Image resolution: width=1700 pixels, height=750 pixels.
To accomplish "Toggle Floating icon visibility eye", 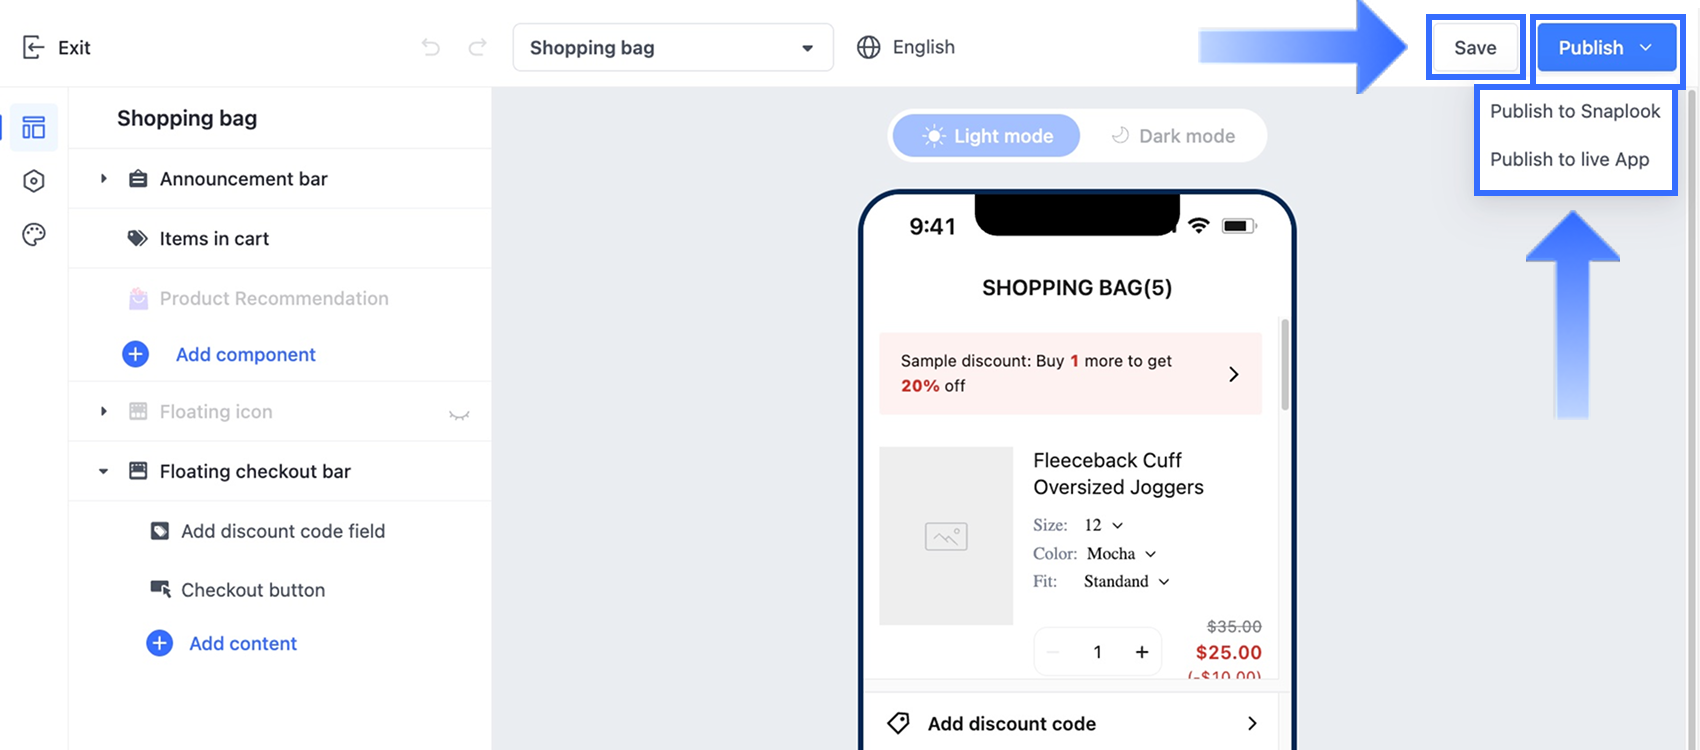I will pyautogui.click(x=459, y=415).
